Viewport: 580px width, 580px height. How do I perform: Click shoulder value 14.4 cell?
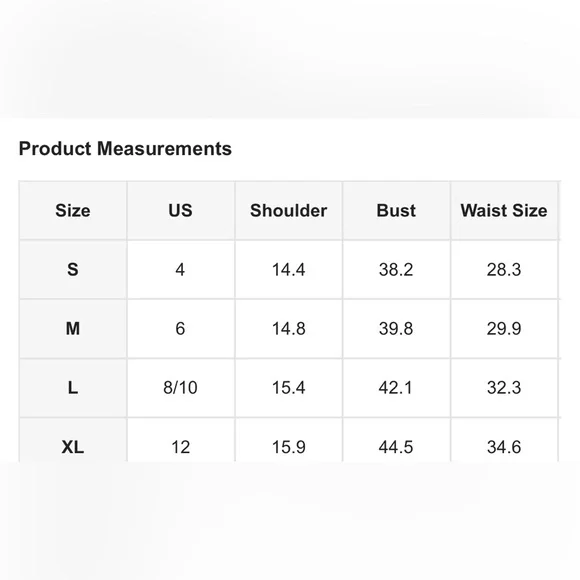coord(289,269)
